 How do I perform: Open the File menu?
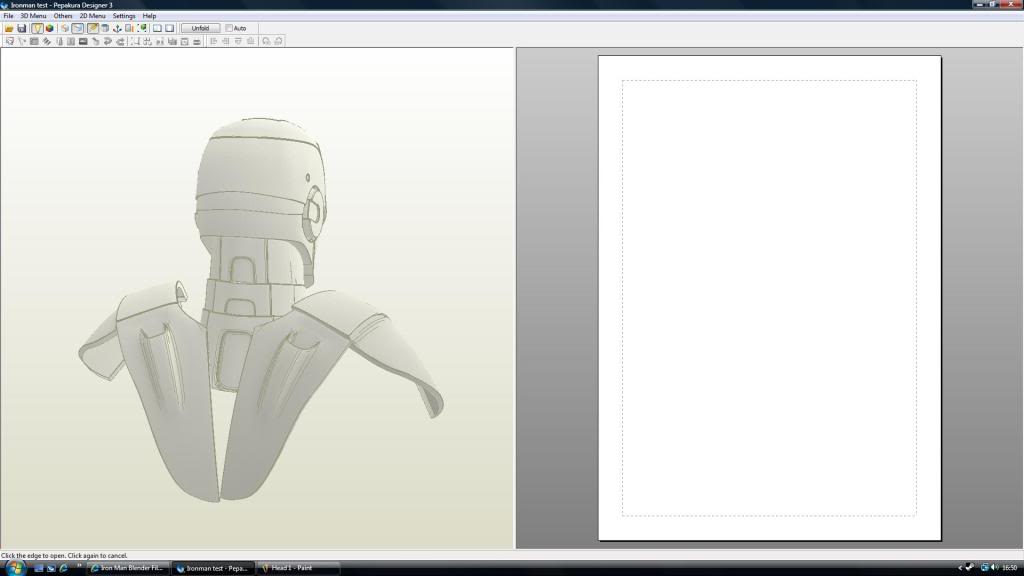pos(8,16)
